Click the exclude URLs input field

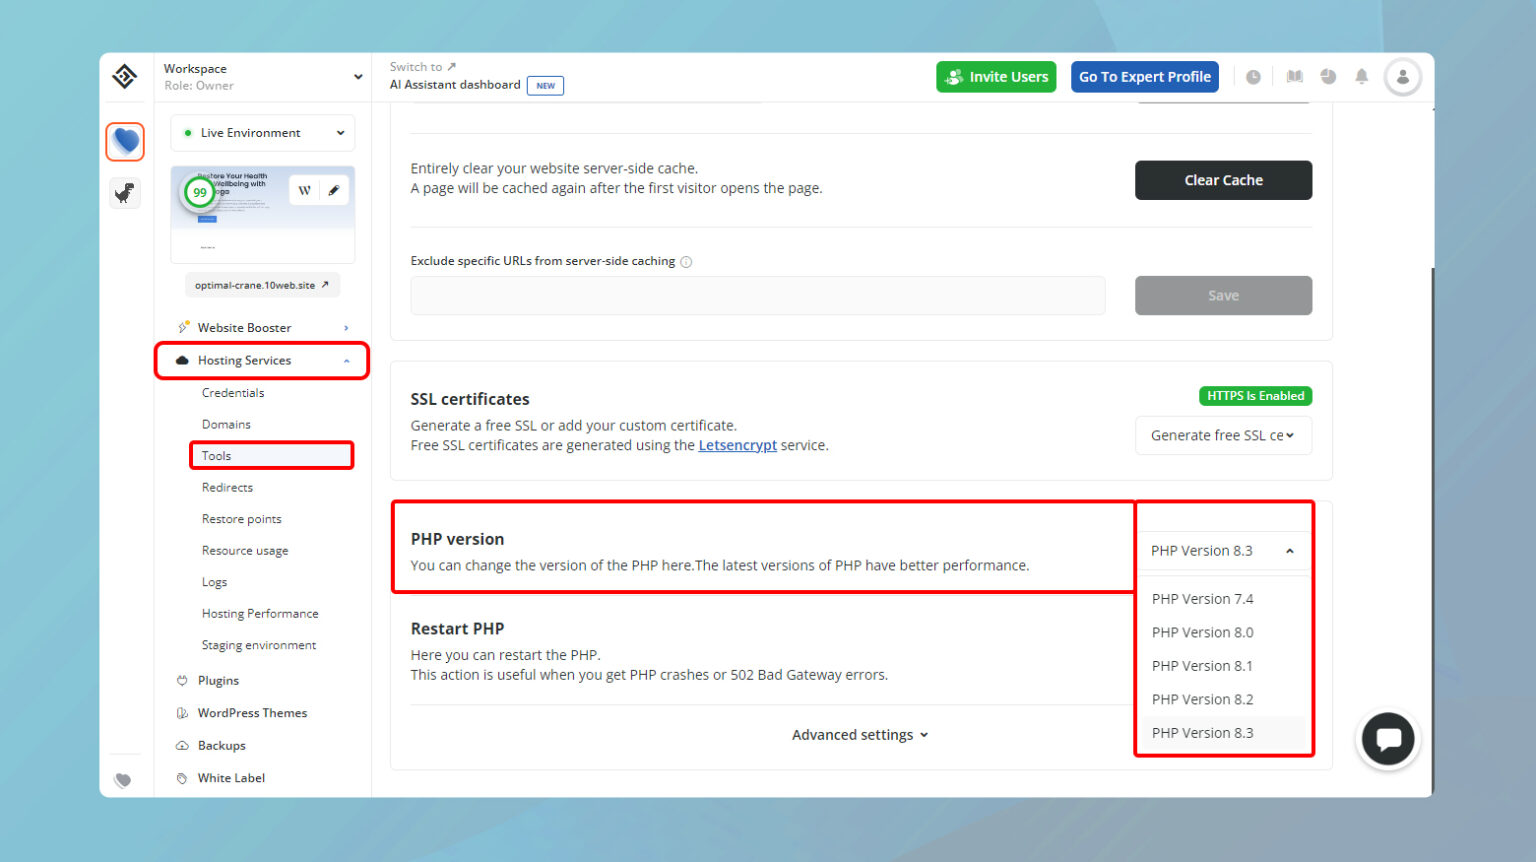point(757,296)
